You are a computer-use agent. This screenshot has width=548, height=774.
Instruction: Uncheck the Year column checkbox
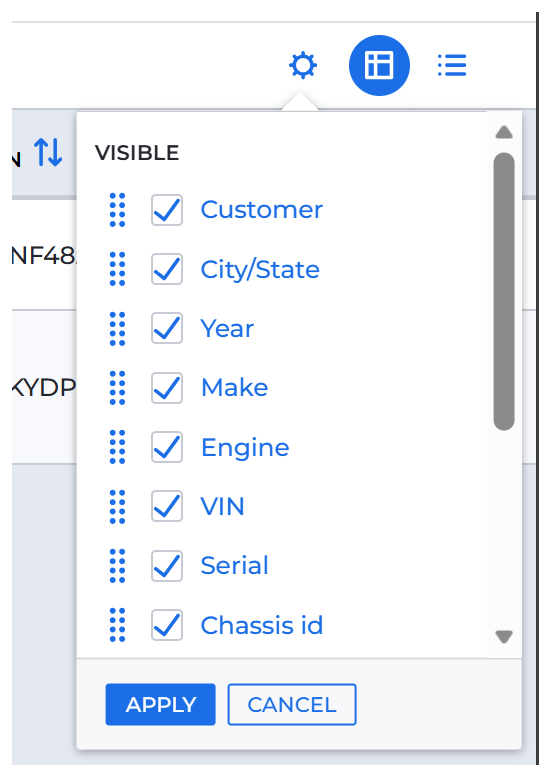(167, 328)
